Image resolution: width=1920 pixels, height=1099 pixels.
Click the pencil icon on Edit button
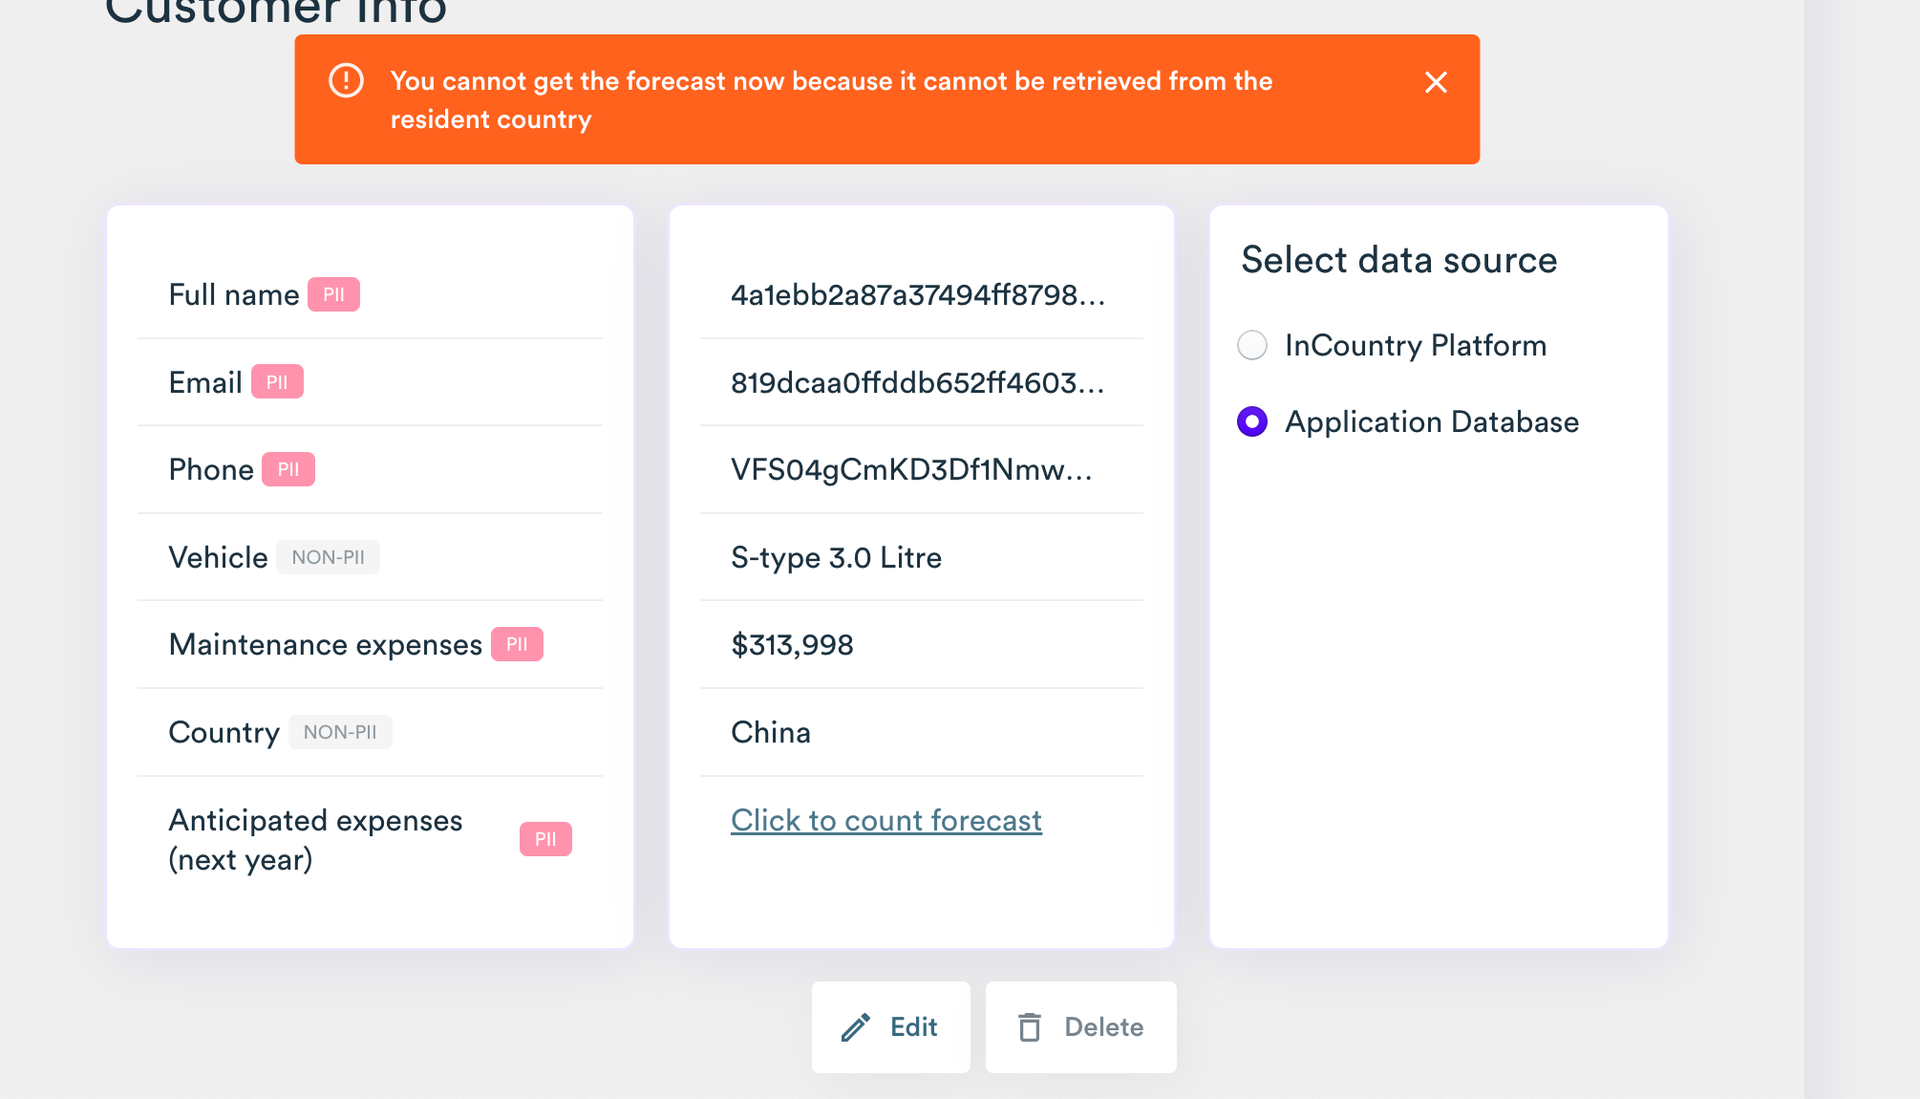coord(856,1027)
